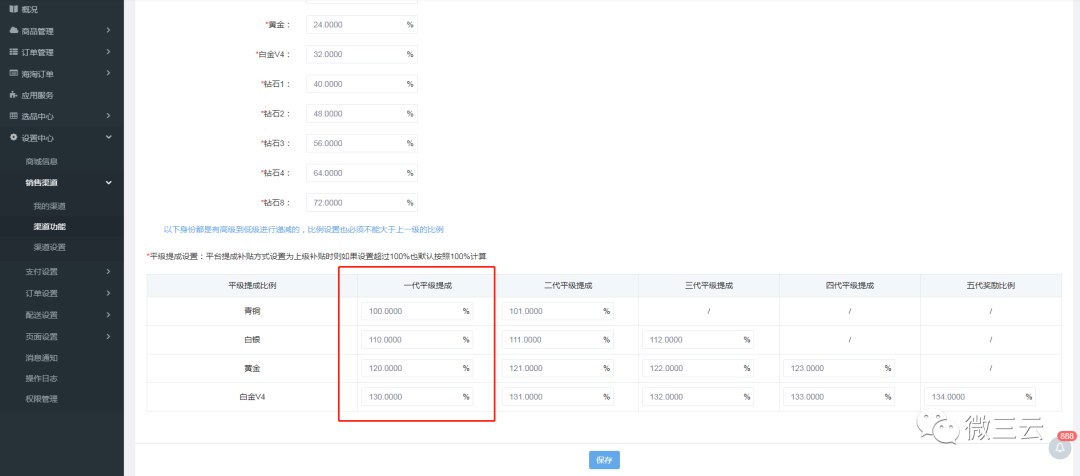Click the 二代平级提成 column header
The image size is (1080, 476).
(x=568, y=285)
